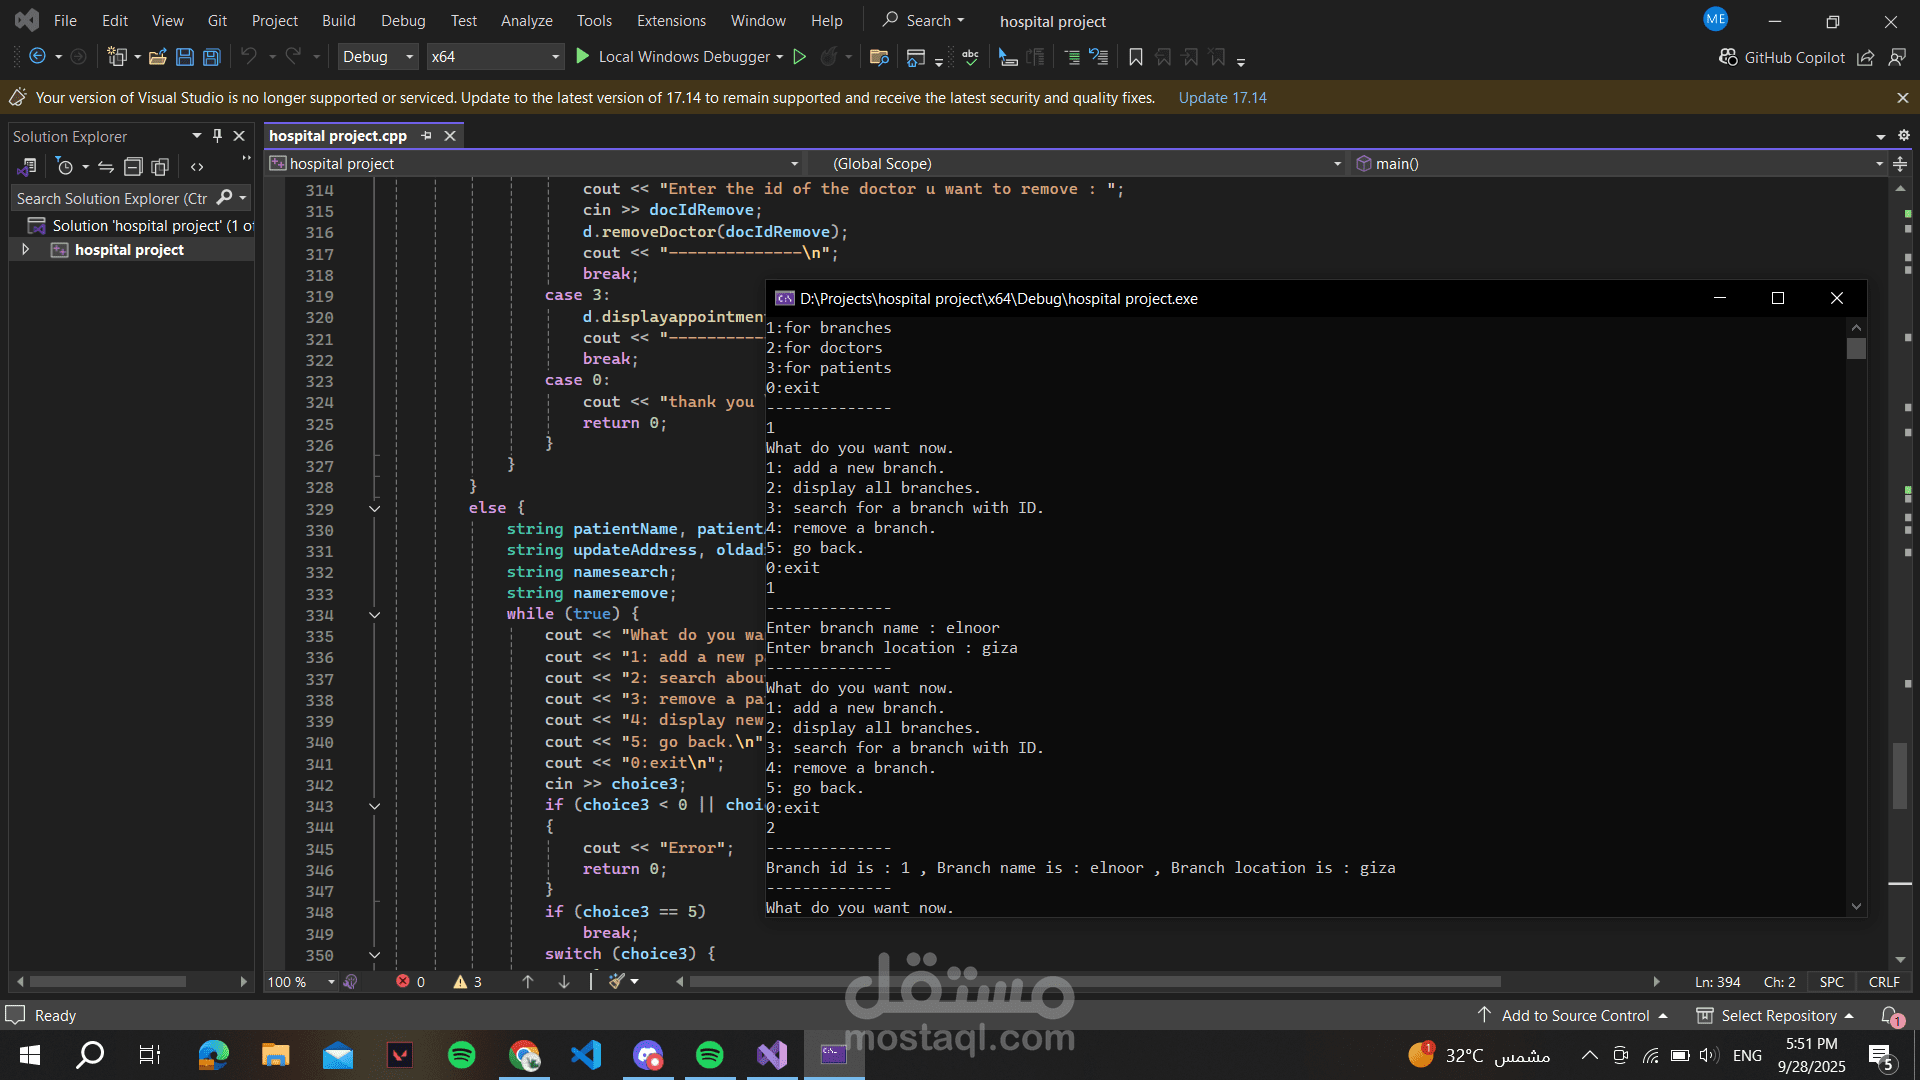The image size is (1920, 1080).
Task: Save the current file with the single-disk icon
Action: point(185,57)
